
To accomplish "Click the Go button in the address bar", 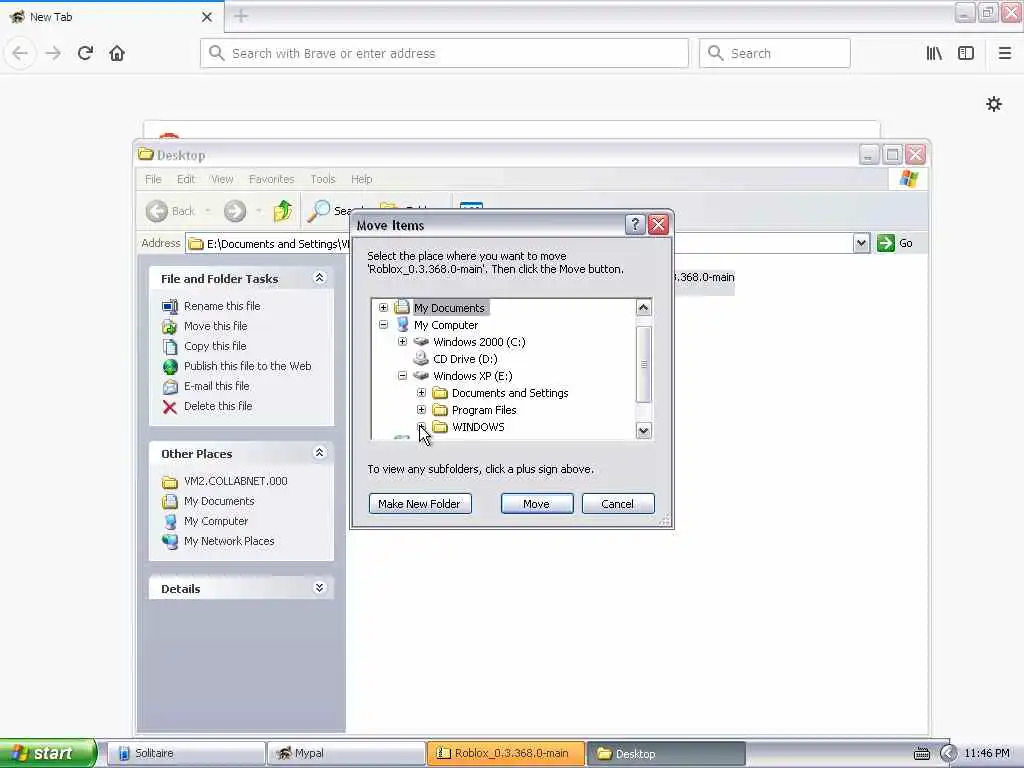I will (x=895, y=243).
